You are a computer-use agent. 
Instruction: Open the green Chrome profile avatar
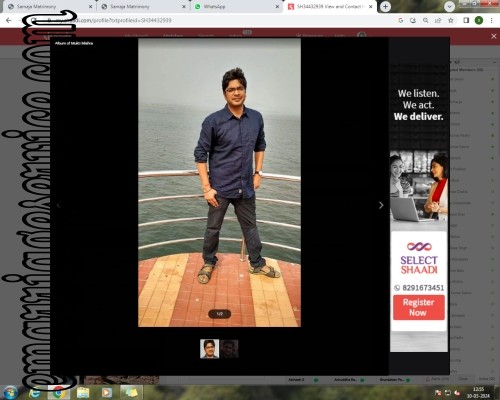click(479, 20)
